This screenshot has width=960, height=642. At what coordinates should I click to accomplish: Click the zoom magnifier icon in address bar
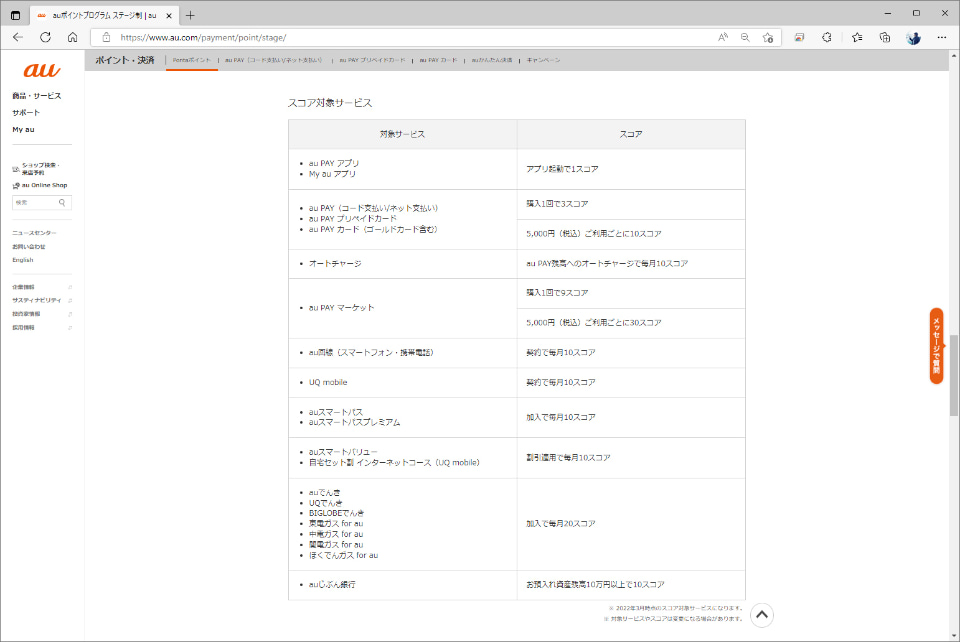point(745,37)
